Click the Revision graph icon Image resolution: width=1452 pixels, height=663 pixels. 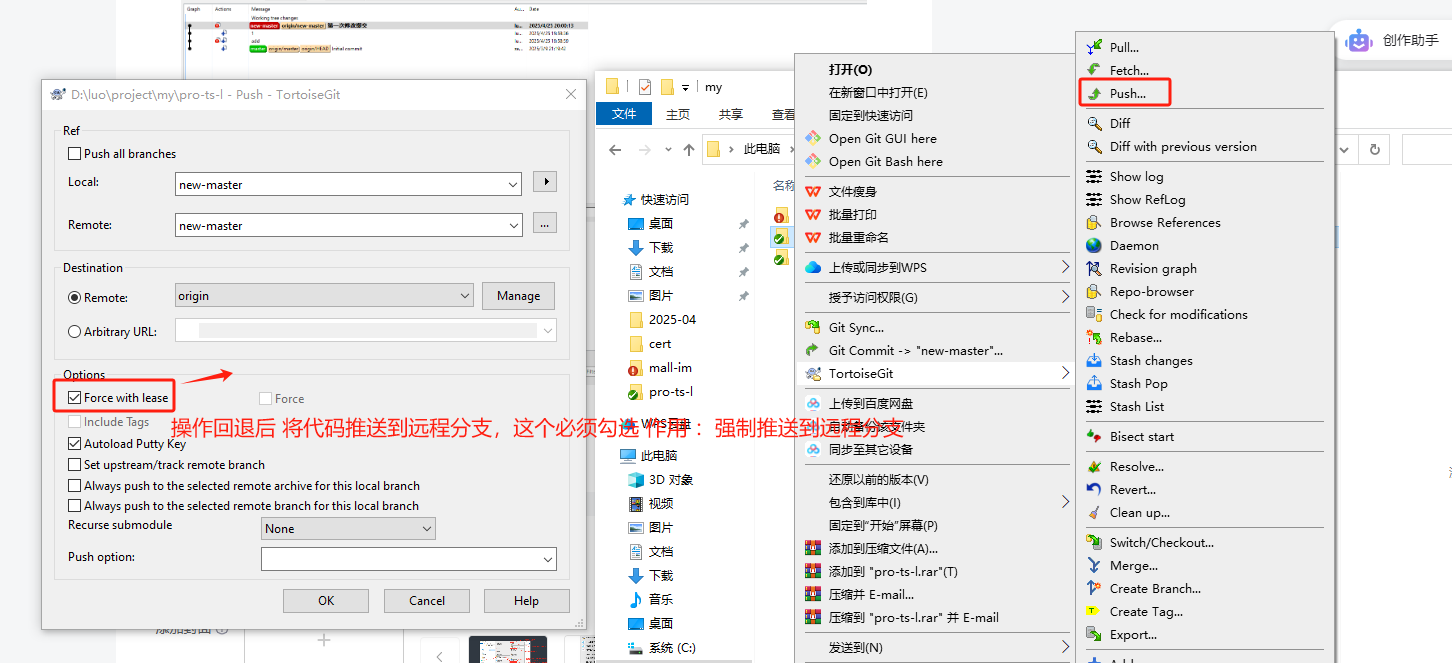coord(1094,268)
